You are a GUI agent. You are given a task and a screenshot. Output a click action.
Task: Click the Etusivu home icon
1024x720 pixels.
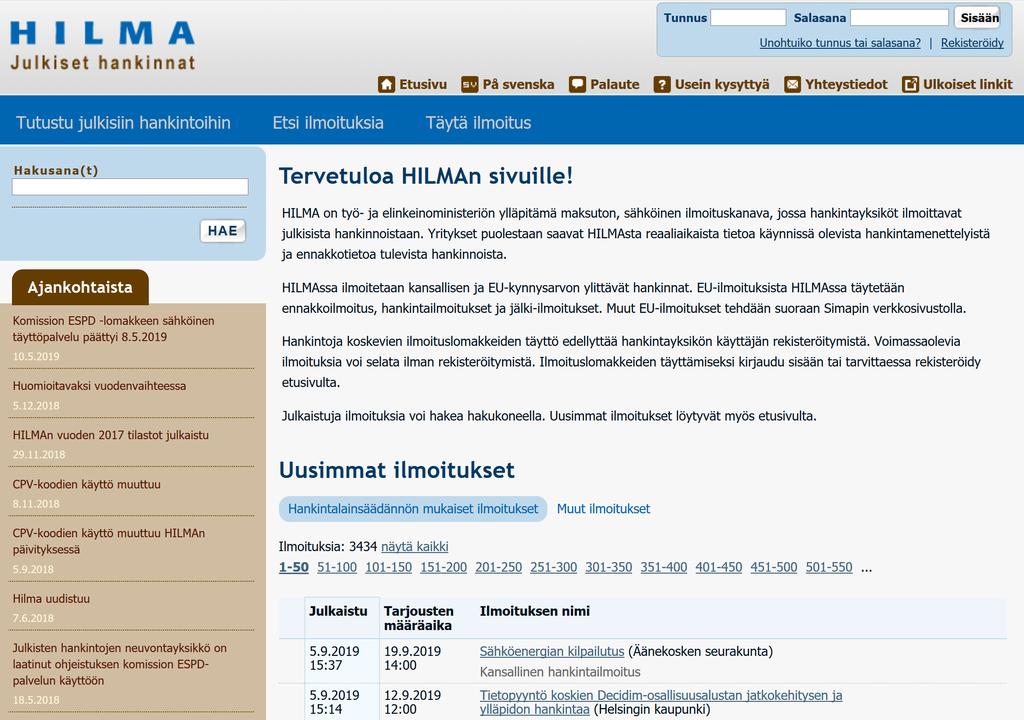click(387, 84)
